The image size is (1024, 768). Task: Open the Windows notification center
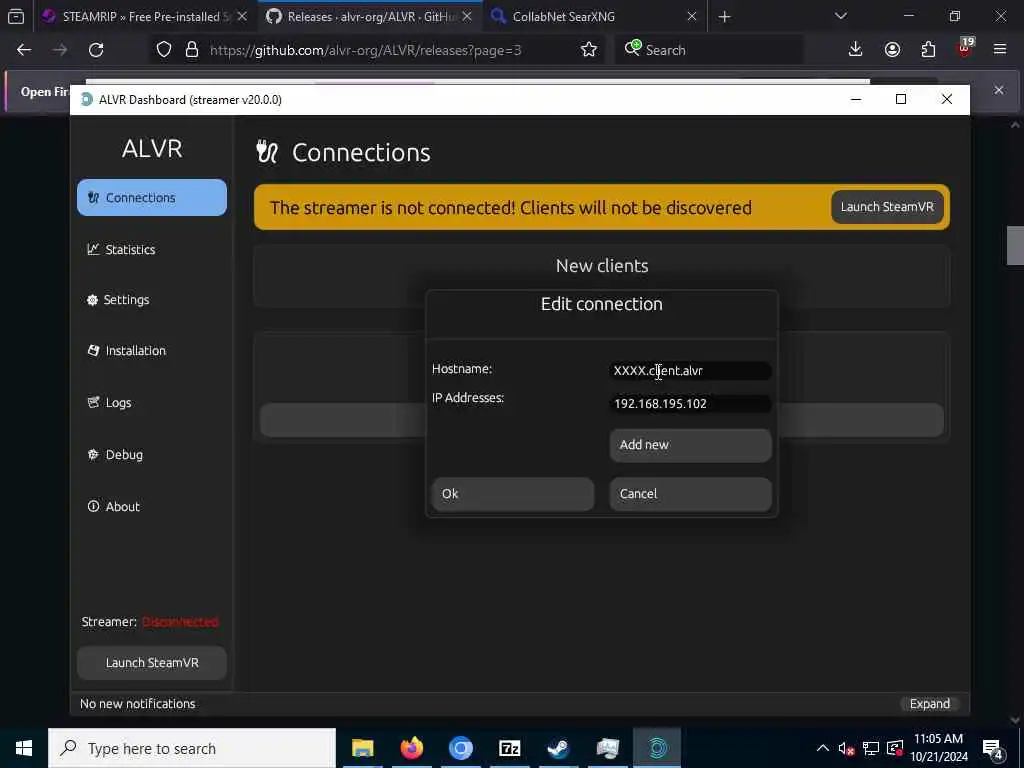click(x=993, y=748)
